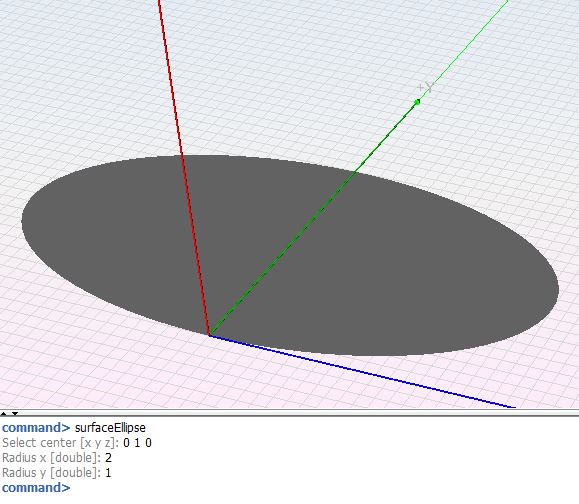Viewport: 579px width, 504px height.
Task: Click the Radius x [double] label
Action: tap(51, 458)
